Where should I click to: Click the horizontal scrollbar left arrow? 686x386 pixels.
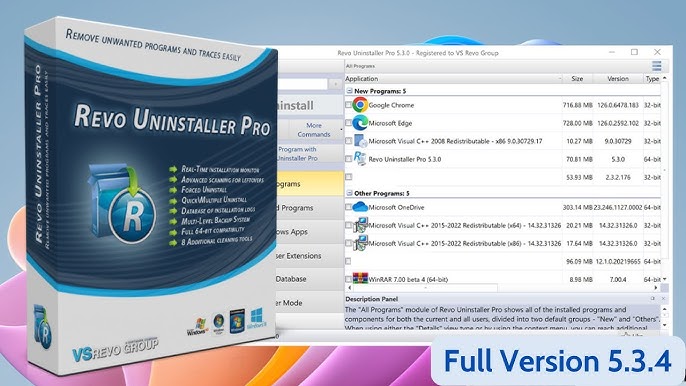349,288
